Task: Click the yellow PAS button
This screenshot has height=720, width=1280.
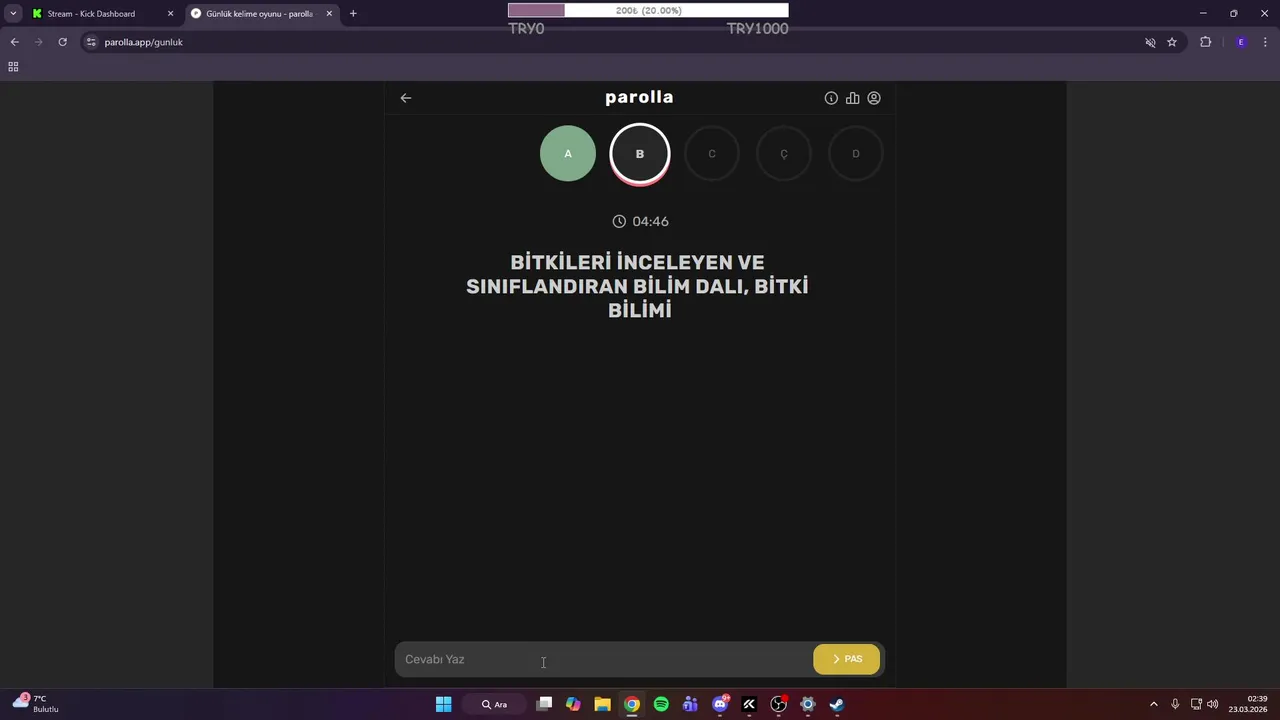Action: coord(847,659)
